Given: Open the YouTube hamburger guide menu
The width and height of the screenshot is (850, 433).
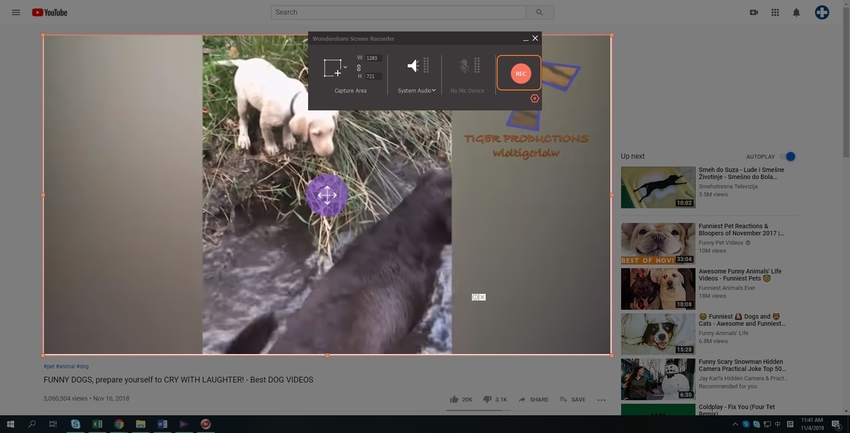Looking at the screenshot, I should (16, 12).
